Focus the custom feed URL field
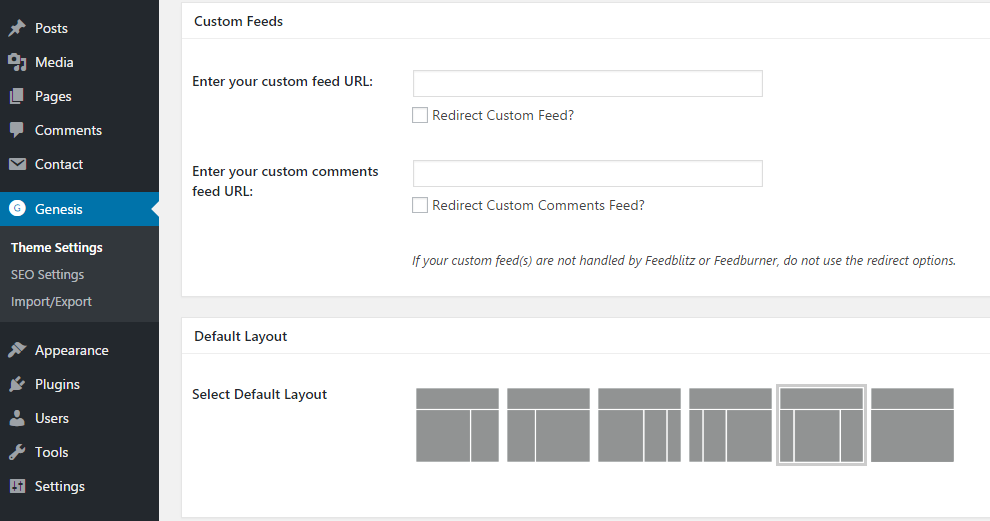The image size is (990, 521). (x=588, y=83)
